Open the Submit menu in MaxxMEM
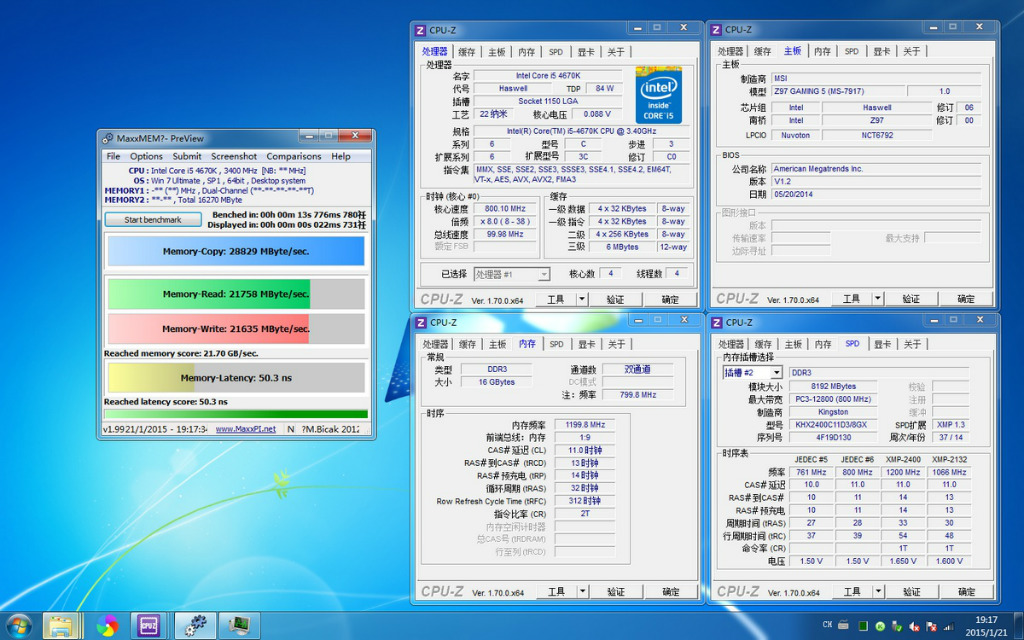The image size is (1024, 640). tap(187, 156)
